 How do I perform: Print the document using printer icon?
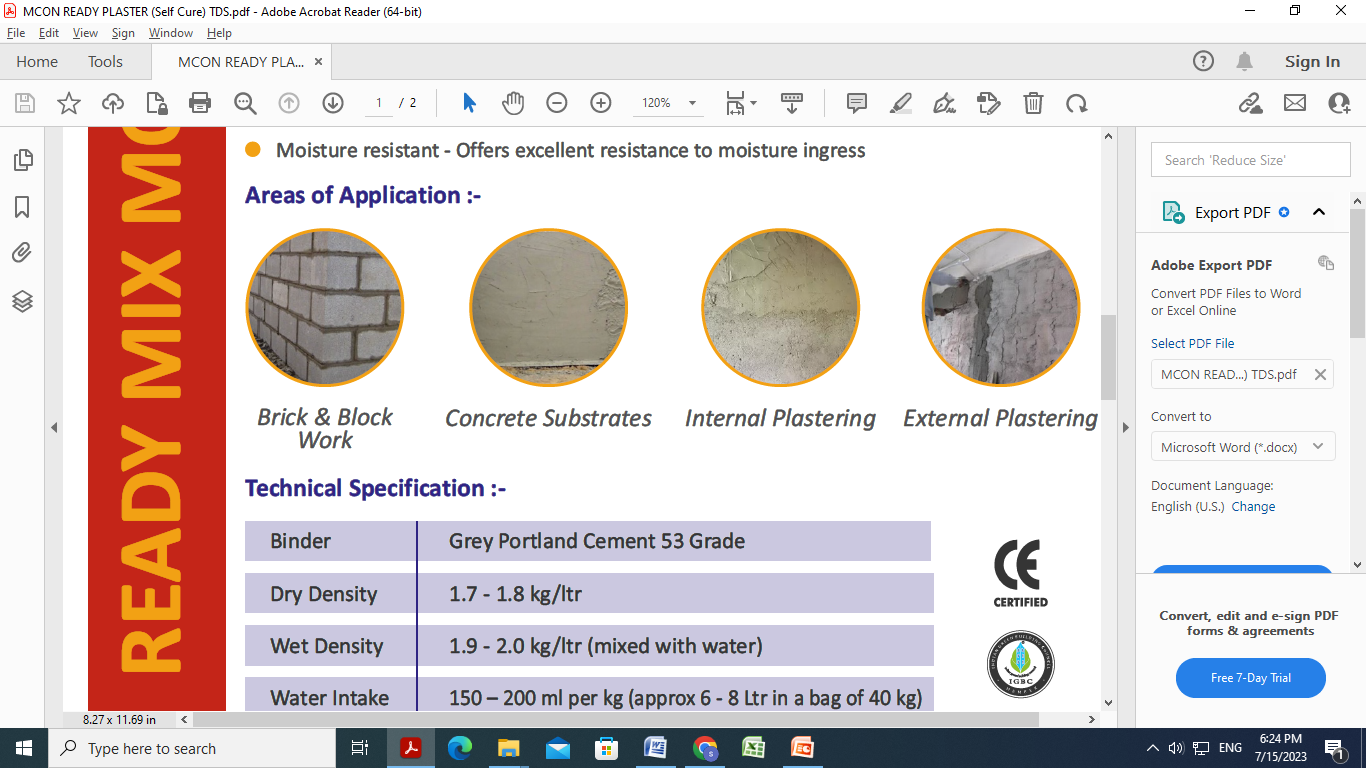tap(200, 103)
